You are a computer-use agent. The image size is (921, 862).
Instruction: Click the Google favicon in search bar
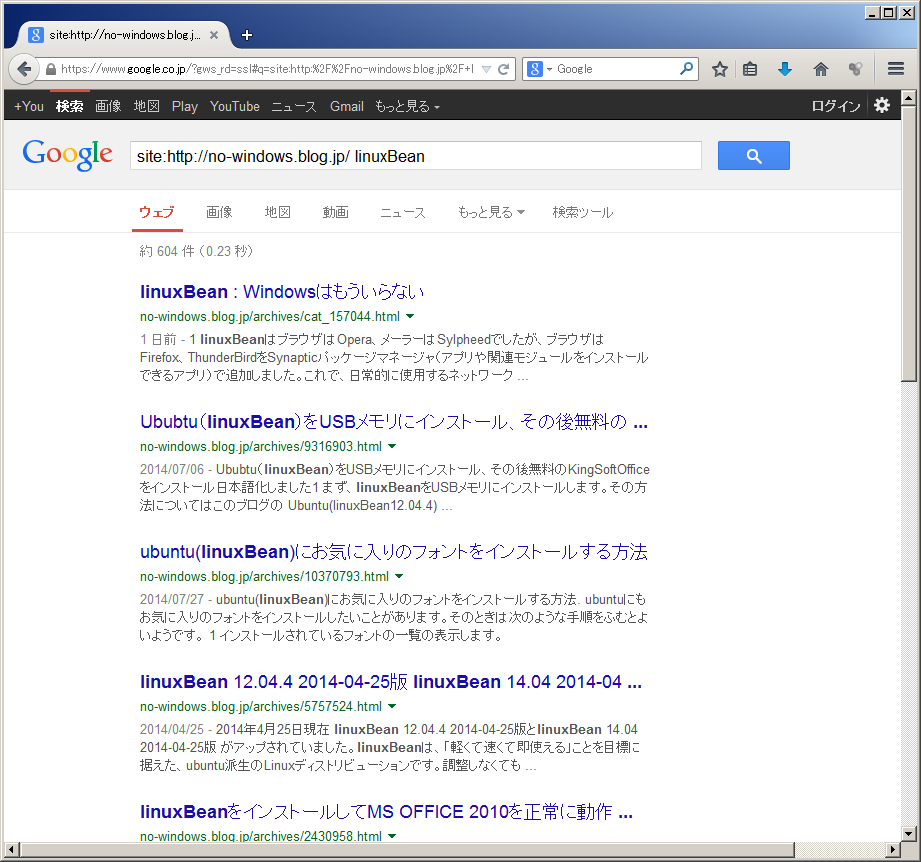pyautogui.click(x=535, y=69)
